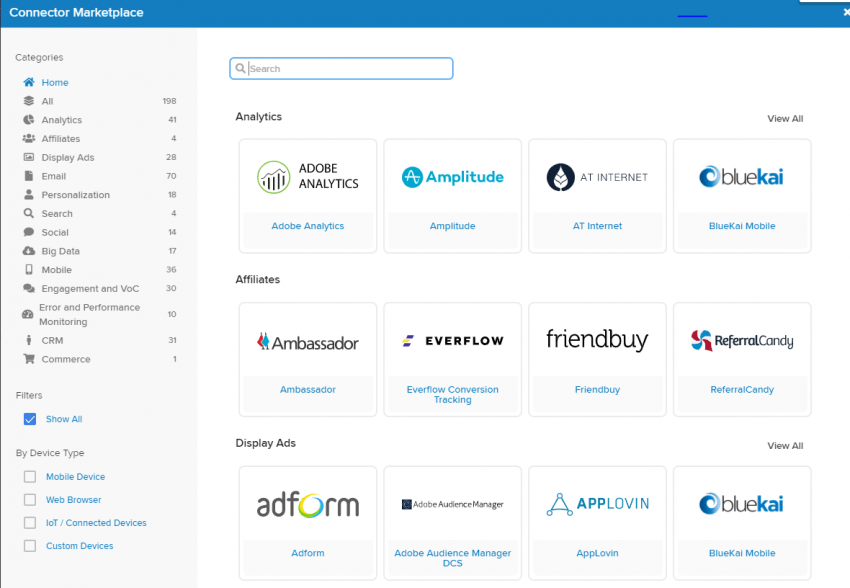Open the Amplitude connector tile
The width and height of the screenshot is (850, 588).
pyautogui.click(x=453, y=195)
